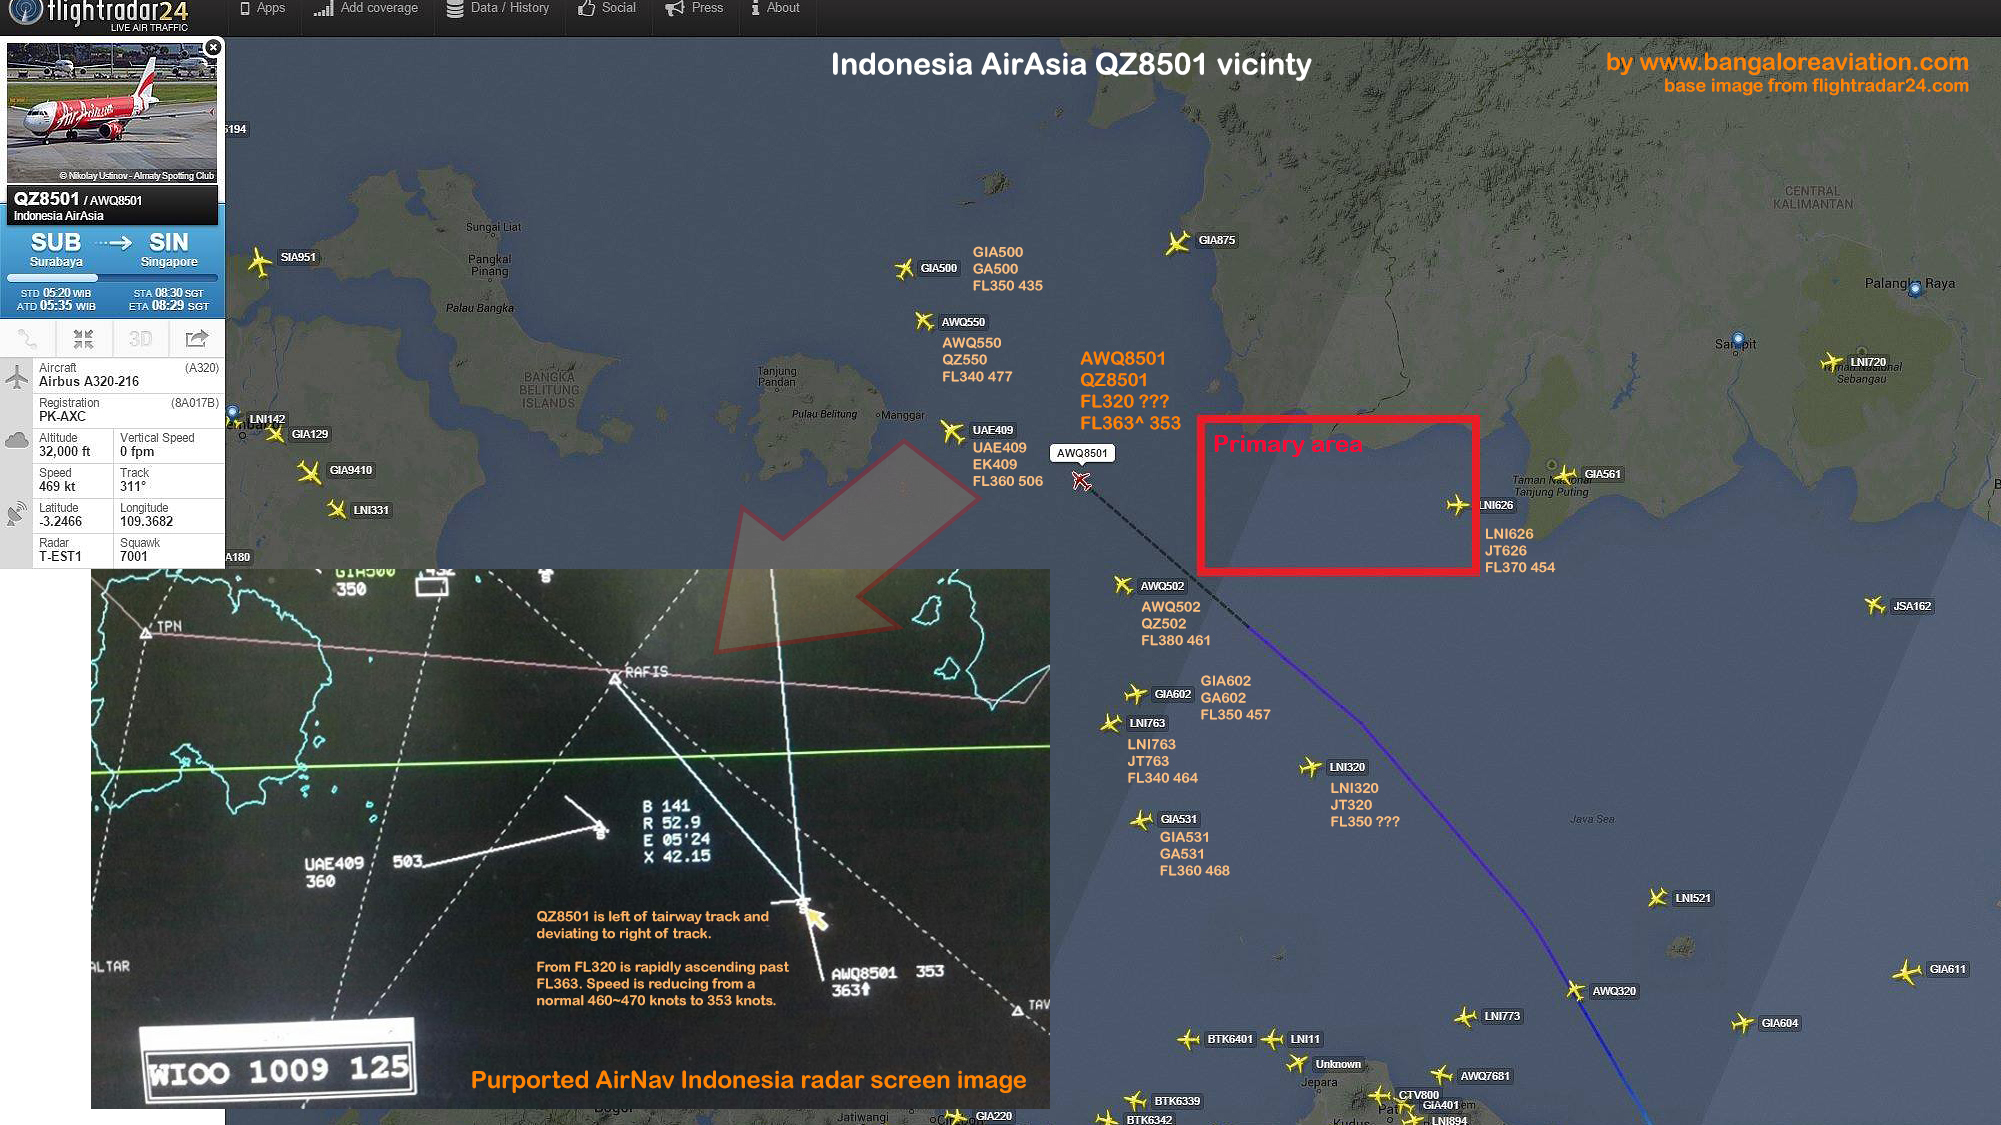This screenshot has height=1125, width=2001.
Task: Click the LNI11 flight label
Action: coord(1305,1039)
